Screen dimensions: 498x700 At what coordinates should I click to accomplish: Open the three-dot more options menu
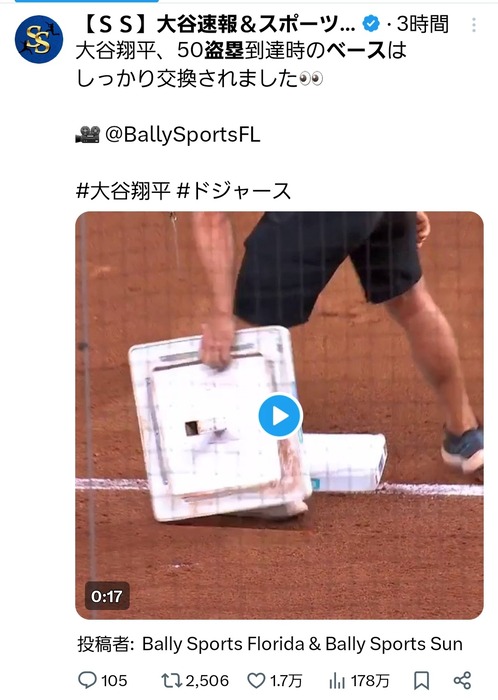(x=474, y=25)
